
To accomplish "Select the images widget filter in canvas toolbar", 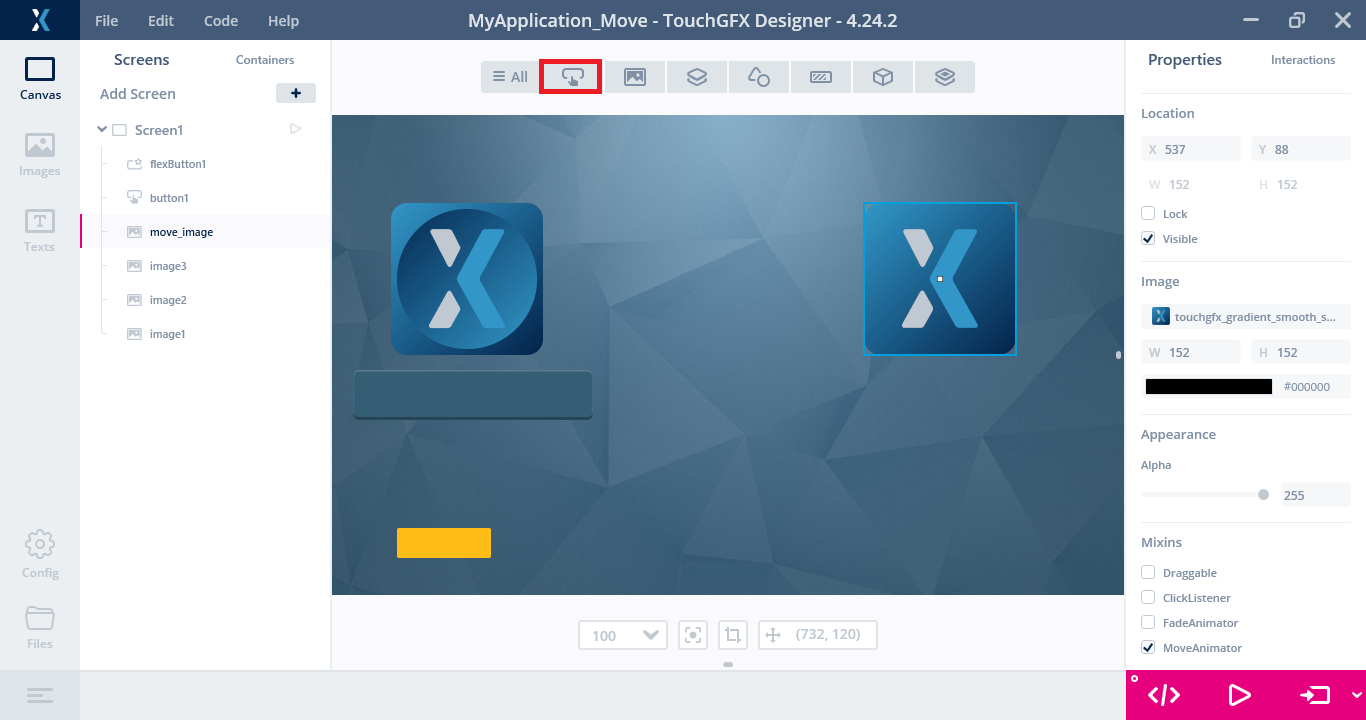I will [635, 76].
